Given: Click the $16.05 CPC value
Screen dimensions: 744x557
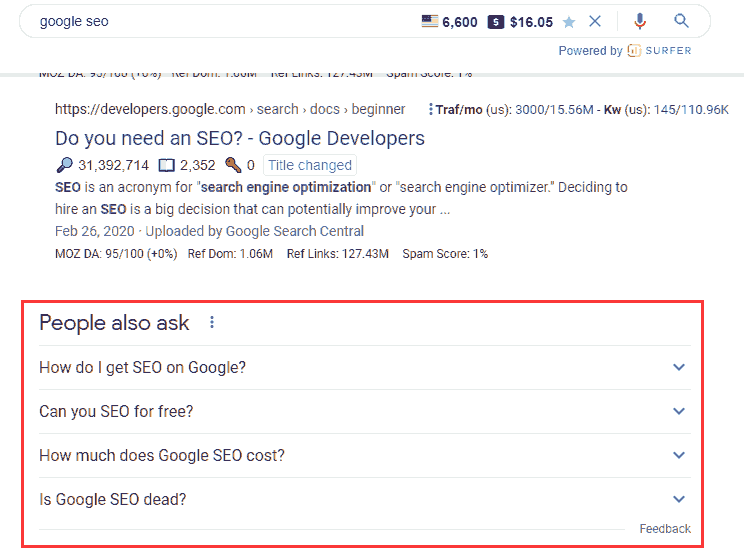Looking at the screenshot, I should (531, 22).
